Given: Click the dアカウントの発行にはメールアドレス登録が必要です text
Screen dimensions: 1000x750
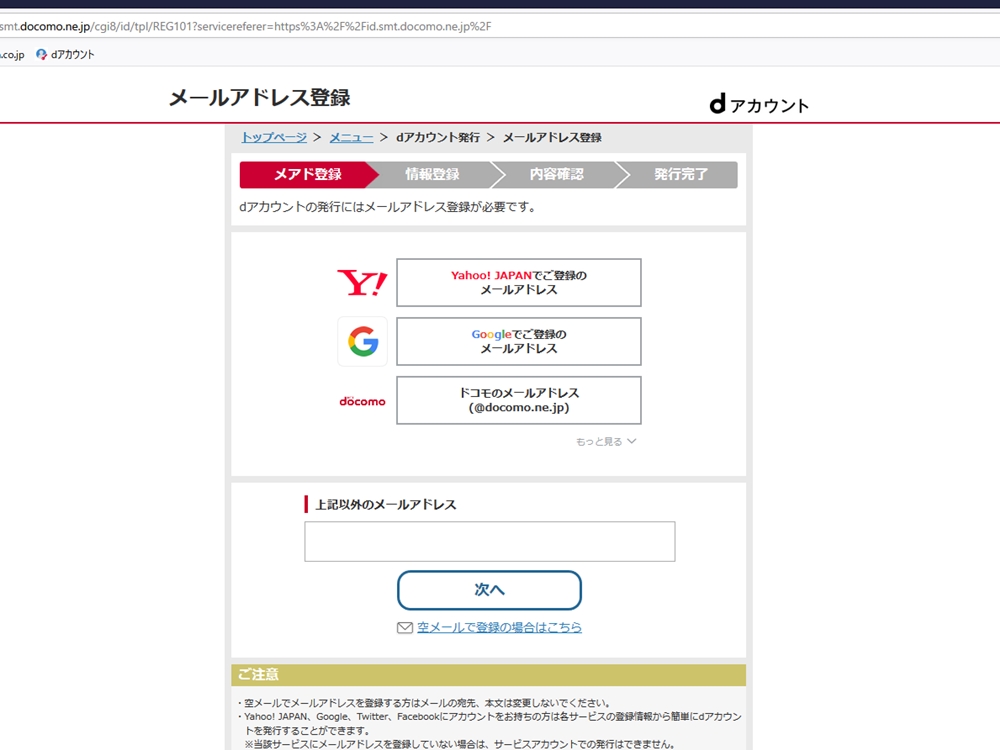Looking at the screenshot, I should 388,207.
